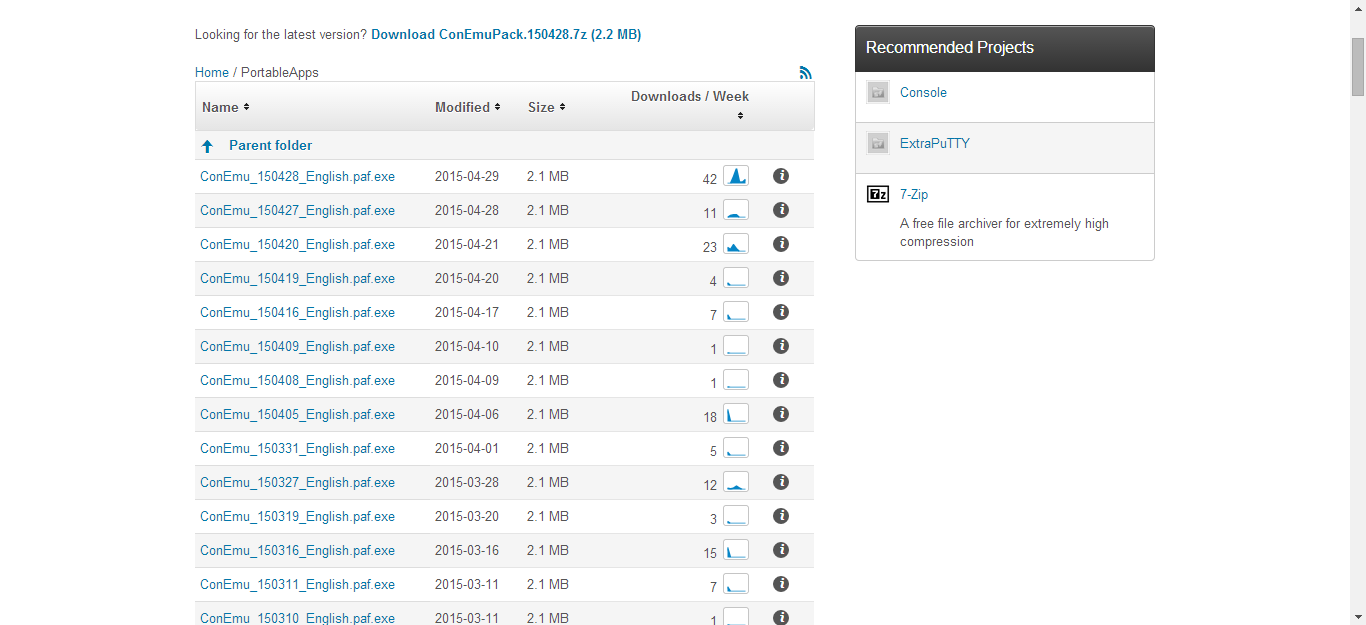Click the 7-Zip logo icon
The image size is (1366, 625).
pyautogui.click(x=878, y=195)
